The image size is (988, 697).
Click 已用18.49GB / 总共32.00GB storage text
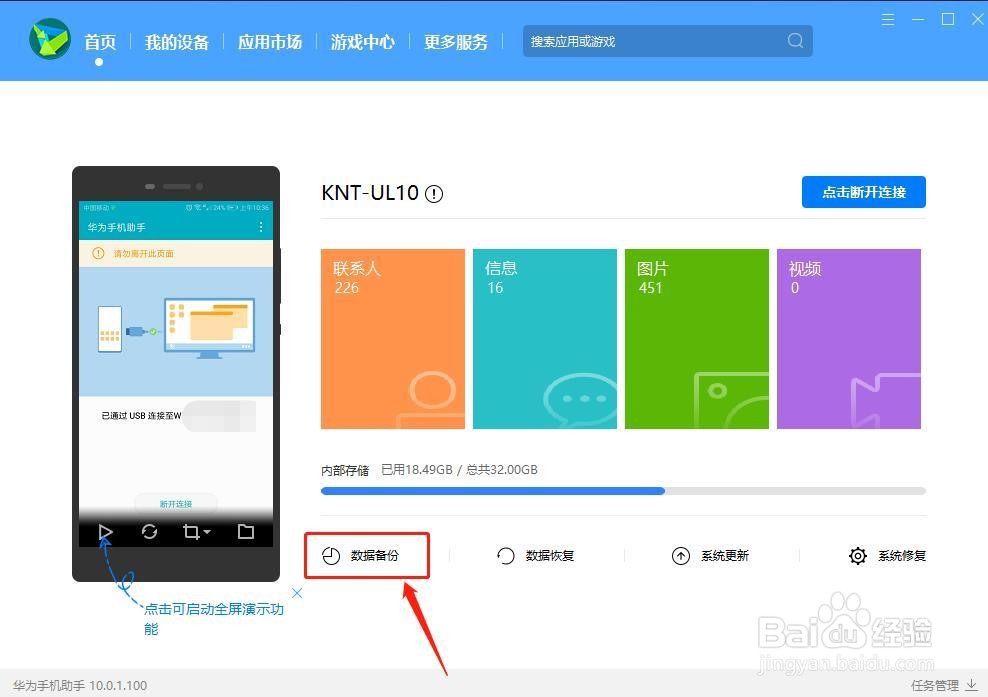click(459, 469)
